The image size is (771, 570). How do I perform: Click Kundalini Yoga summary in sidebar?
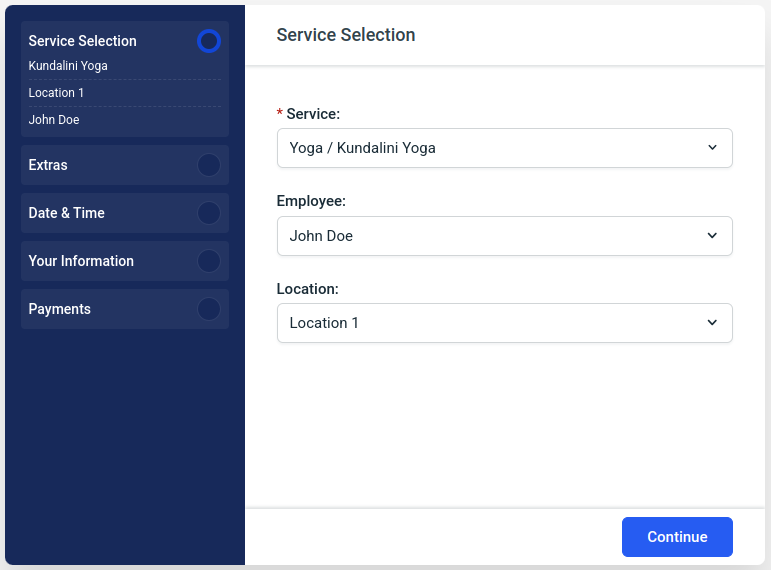68,66
